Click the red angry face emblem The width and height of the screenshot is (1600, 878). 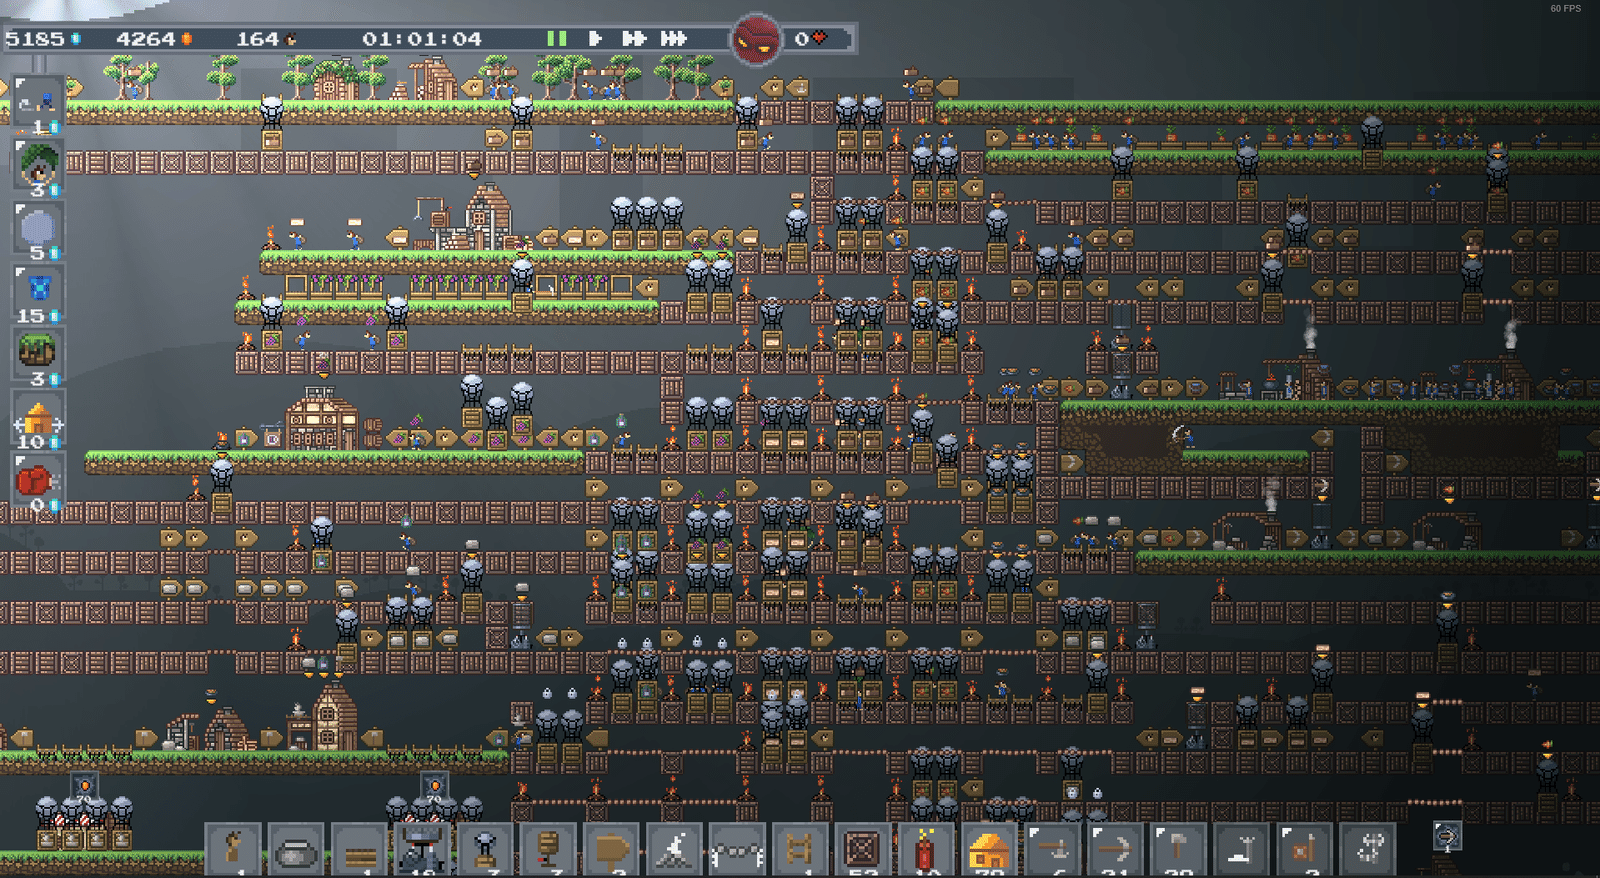pos(756,39)
